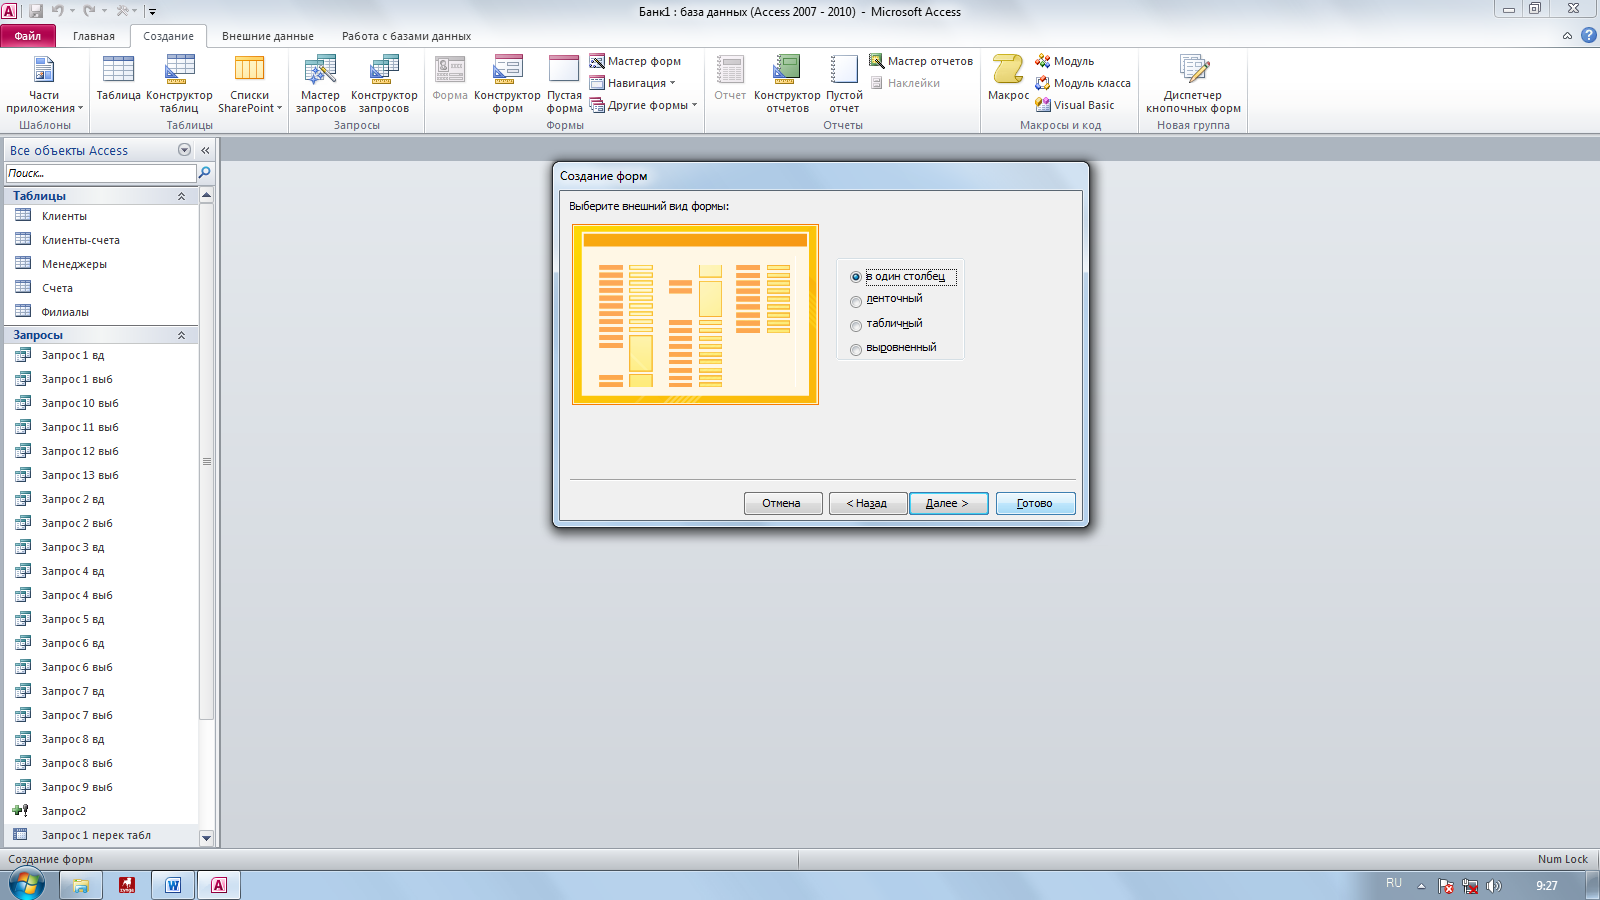1600x900 pixels.
Task: Click the navigation pane search field
Action: point(101,173)
